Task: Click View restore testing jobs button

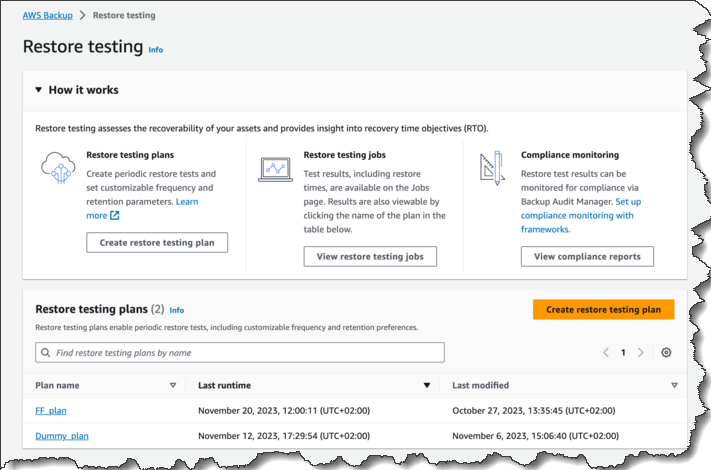Action: [x=370, y=257]
